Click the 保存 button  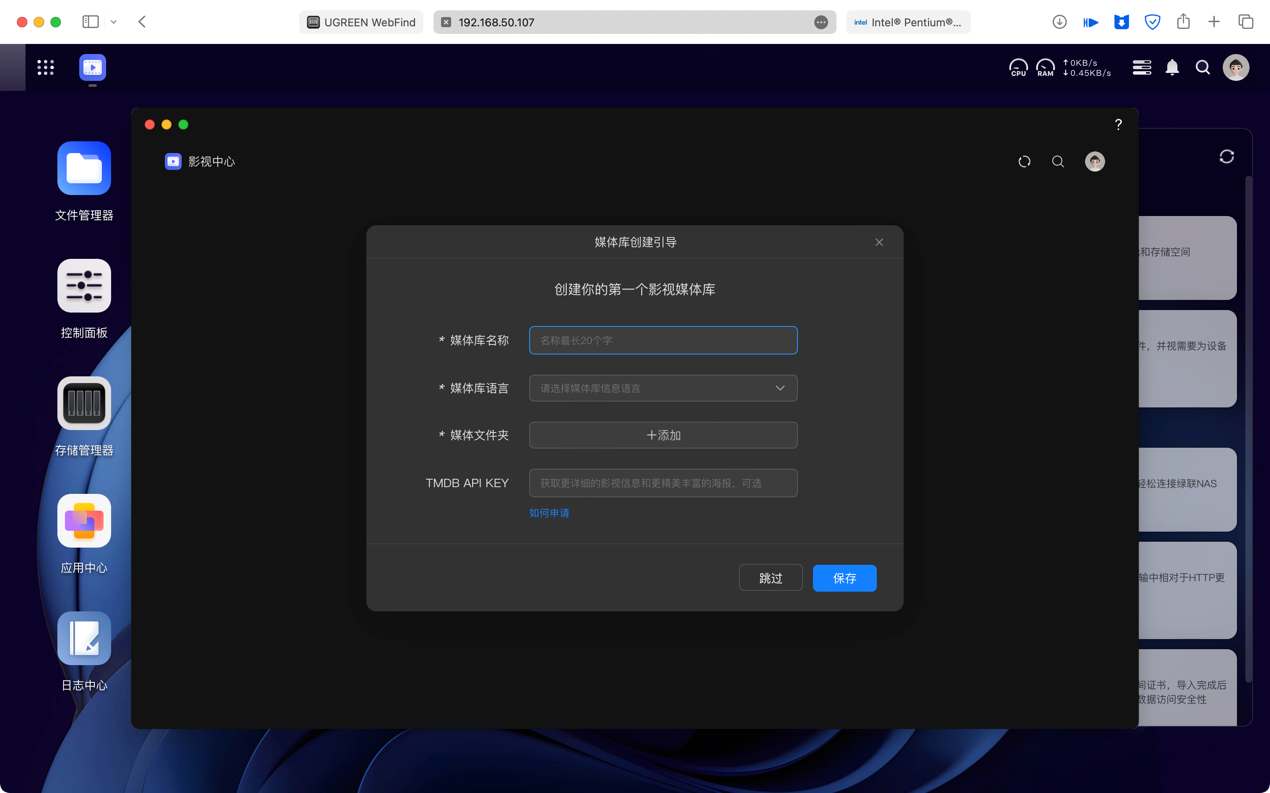tap(844, 578)
